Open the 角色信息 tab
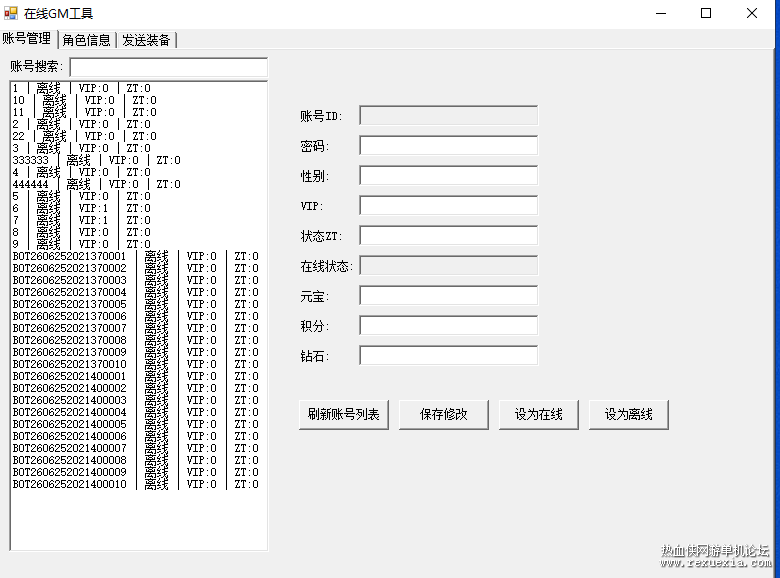This screenshot has width=780, height=578. pyautogui.click(x=87, y=40)
